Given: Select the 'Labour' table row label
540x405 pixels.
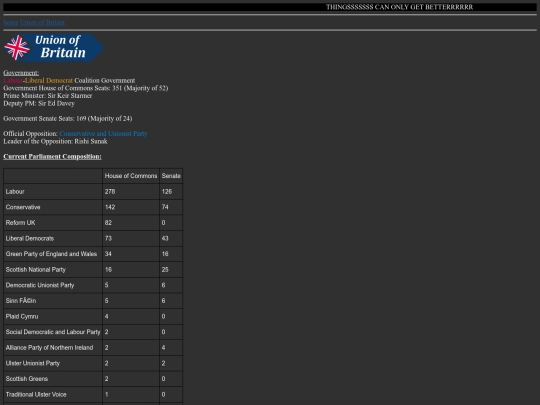Looking at the screenshot, I should (x=15, y=191).
